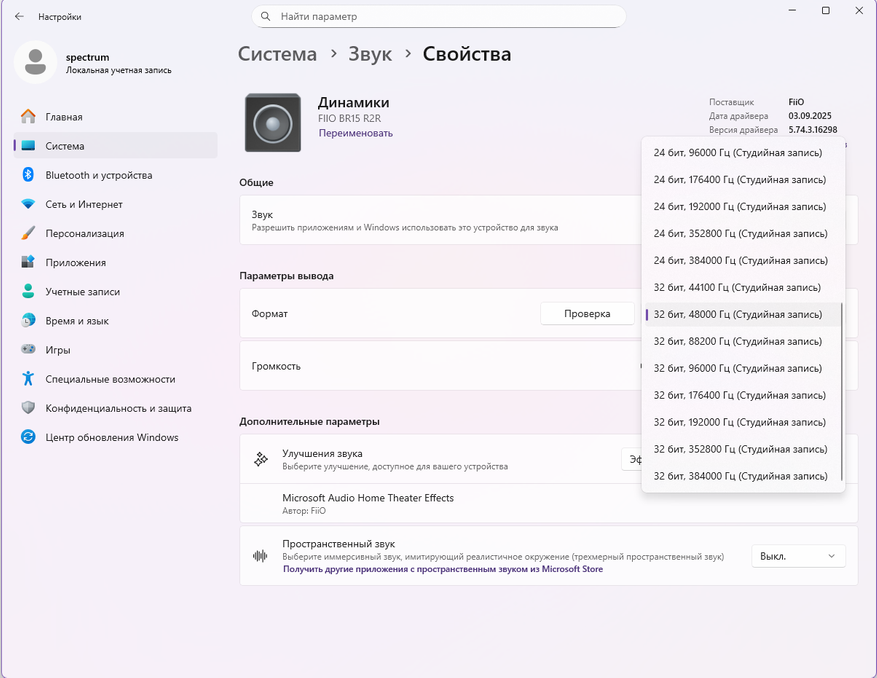Open Пространственный звук dropdown showing Выкл.
This screenshot has width=877, height=678.
click(x=798, y=556)
